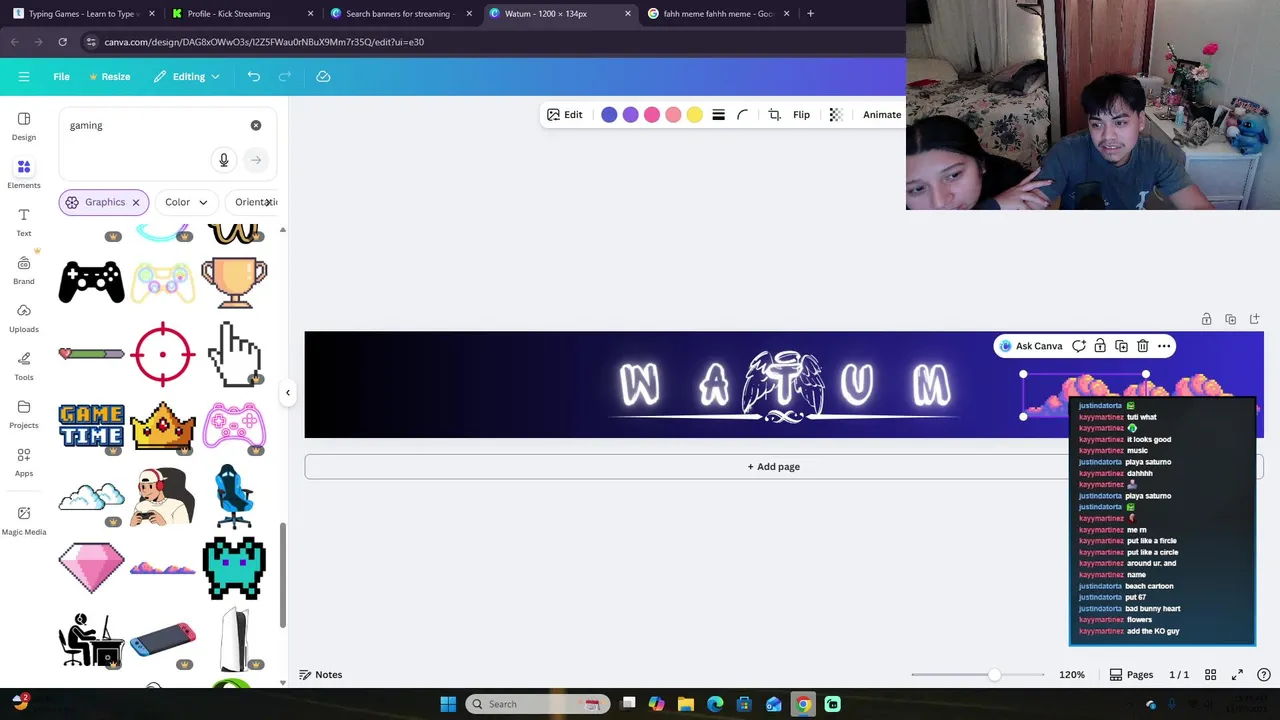Select the purple color swatch
This screenshot has width=1280, height=720.
point(630,115)
